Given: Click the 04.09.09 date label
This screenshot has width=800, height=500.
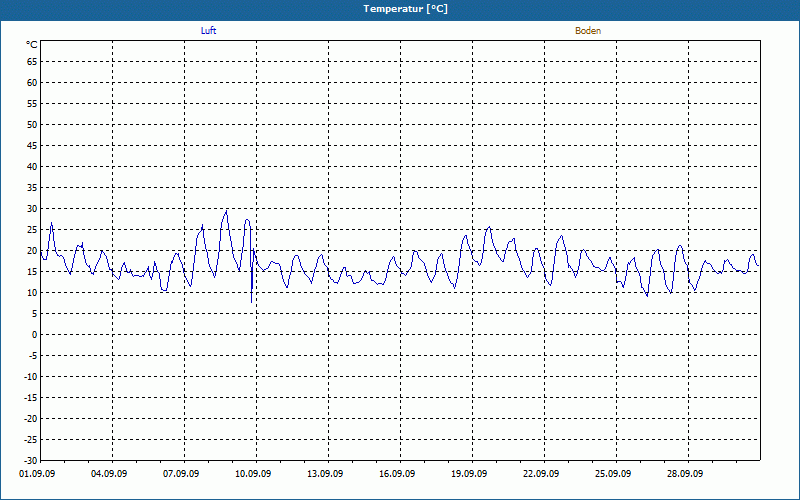Looking at the screenshot, I should pos(109,474).
